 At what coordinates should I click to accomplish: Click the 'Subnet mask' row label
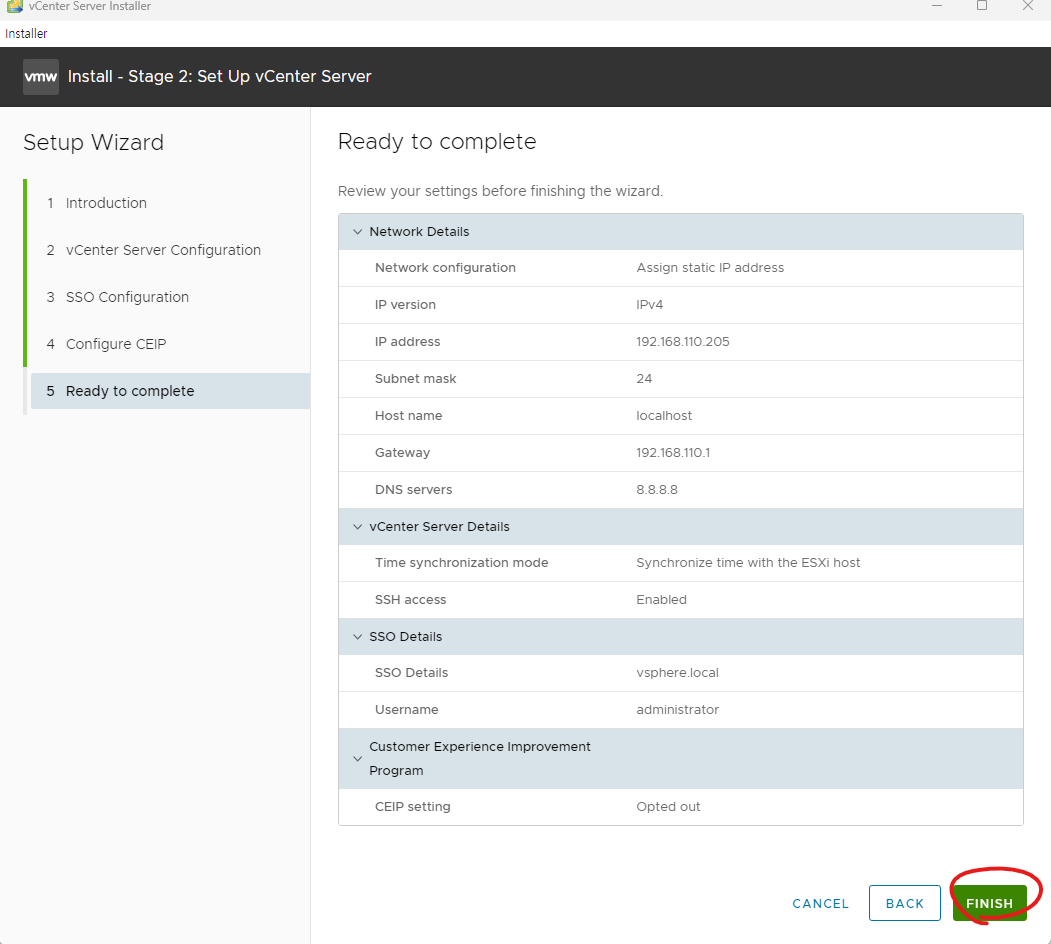[x=415, y=378]
